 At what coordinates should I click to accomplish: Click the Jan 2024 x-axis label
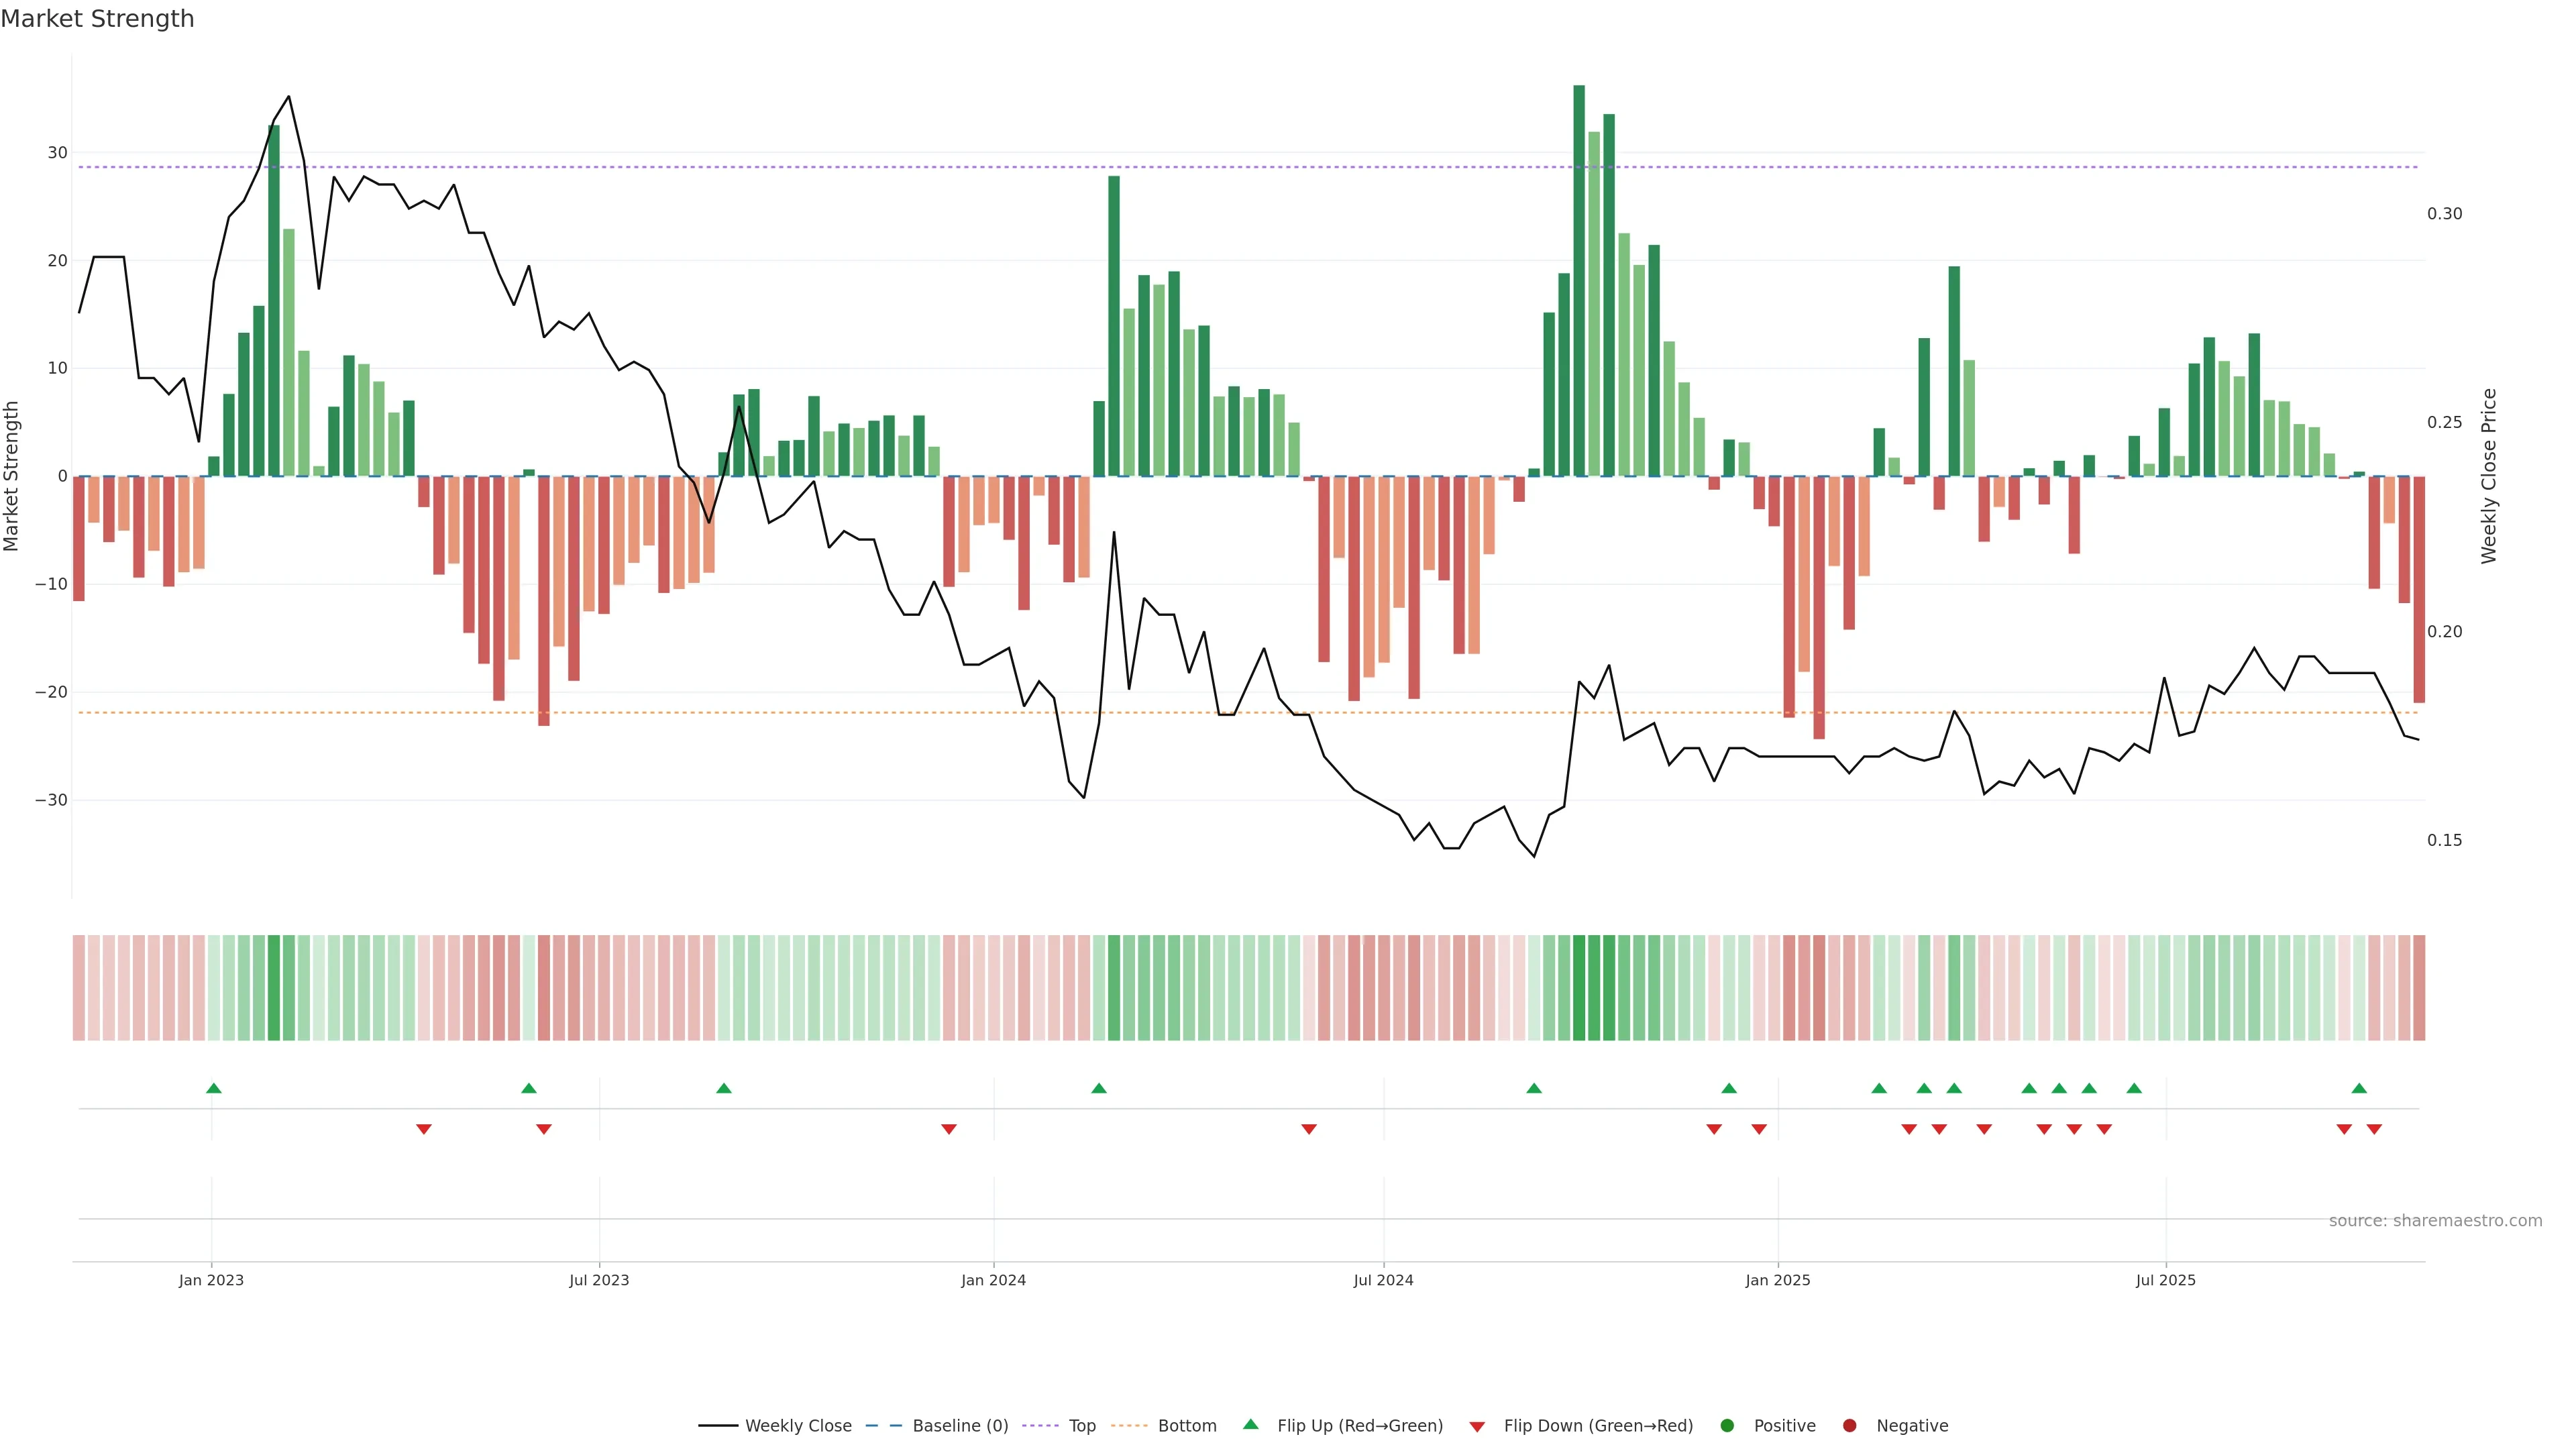pos(993,1280)
